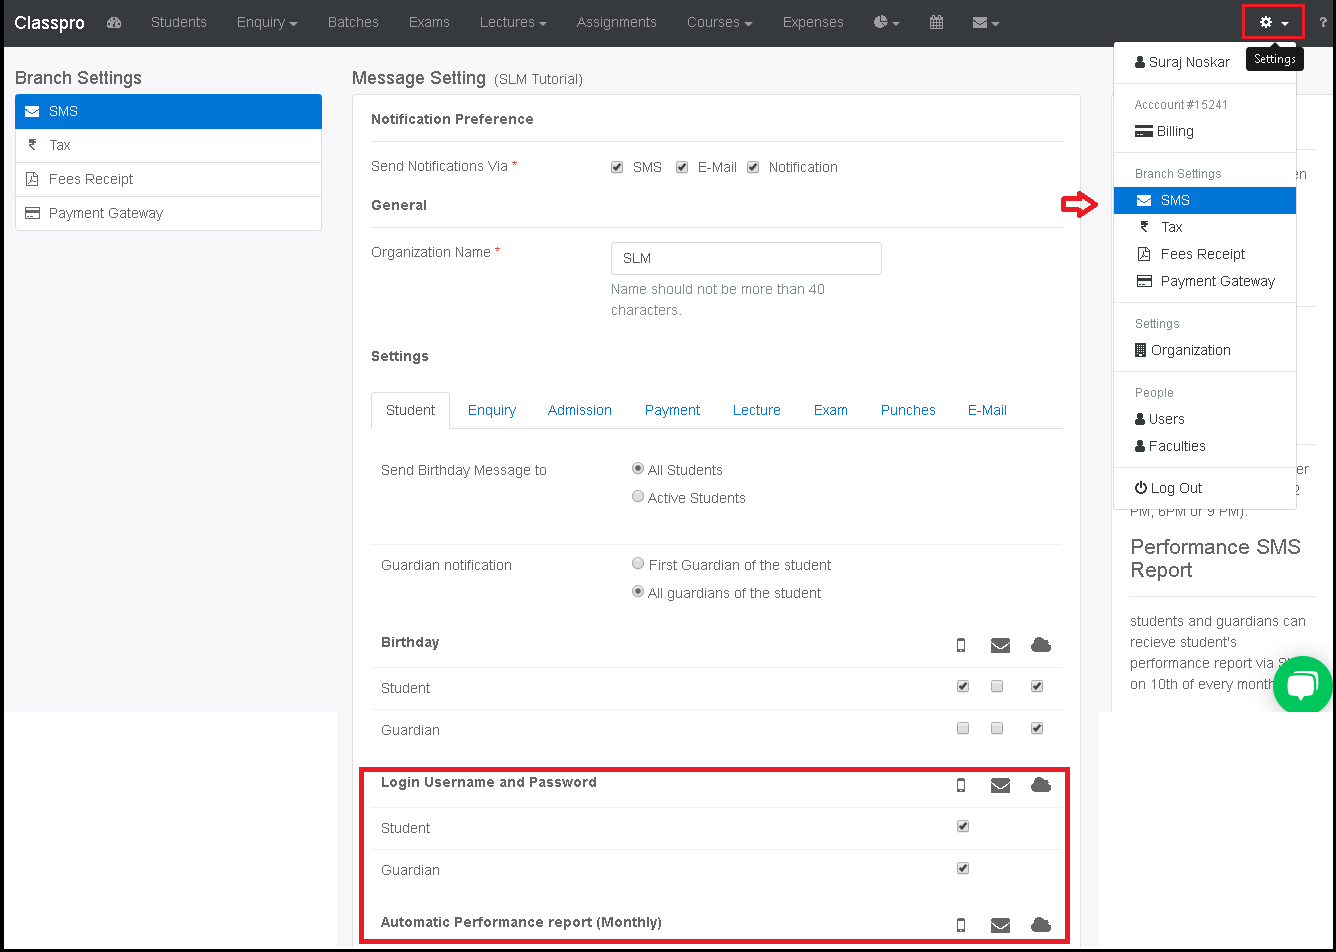Viewport: 1336px width, 952px height.
Task: Click inside the Organization Name field
Action: [746, 258]
